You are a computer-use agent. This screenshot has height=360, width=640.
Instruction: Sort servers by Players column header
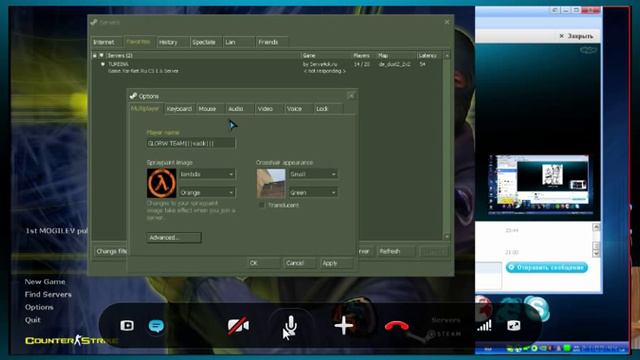click(x=364, y=56)
